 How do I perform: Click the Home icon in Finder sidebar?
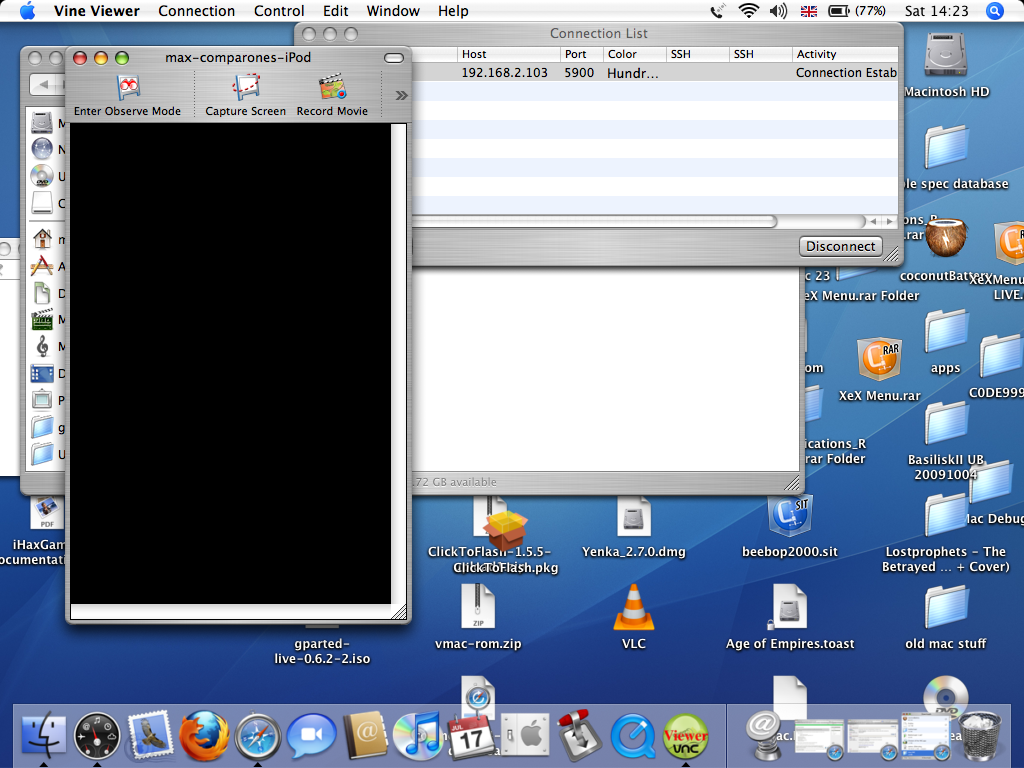[42, 238]
